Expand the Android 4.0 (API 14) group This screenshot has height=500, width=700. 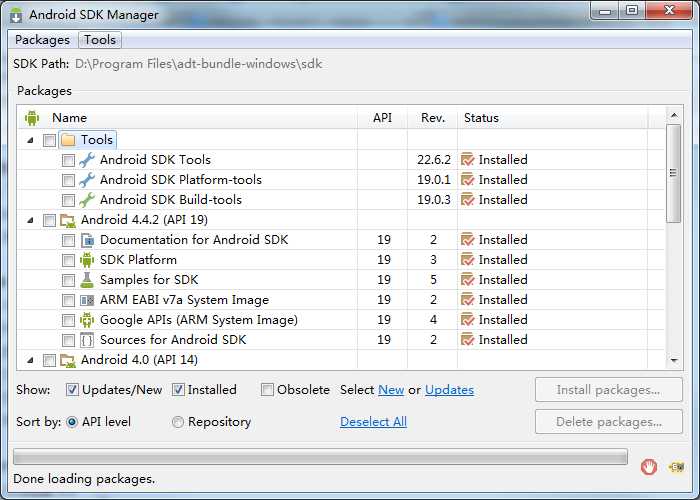pyautogui.click(x=30, y=360)
